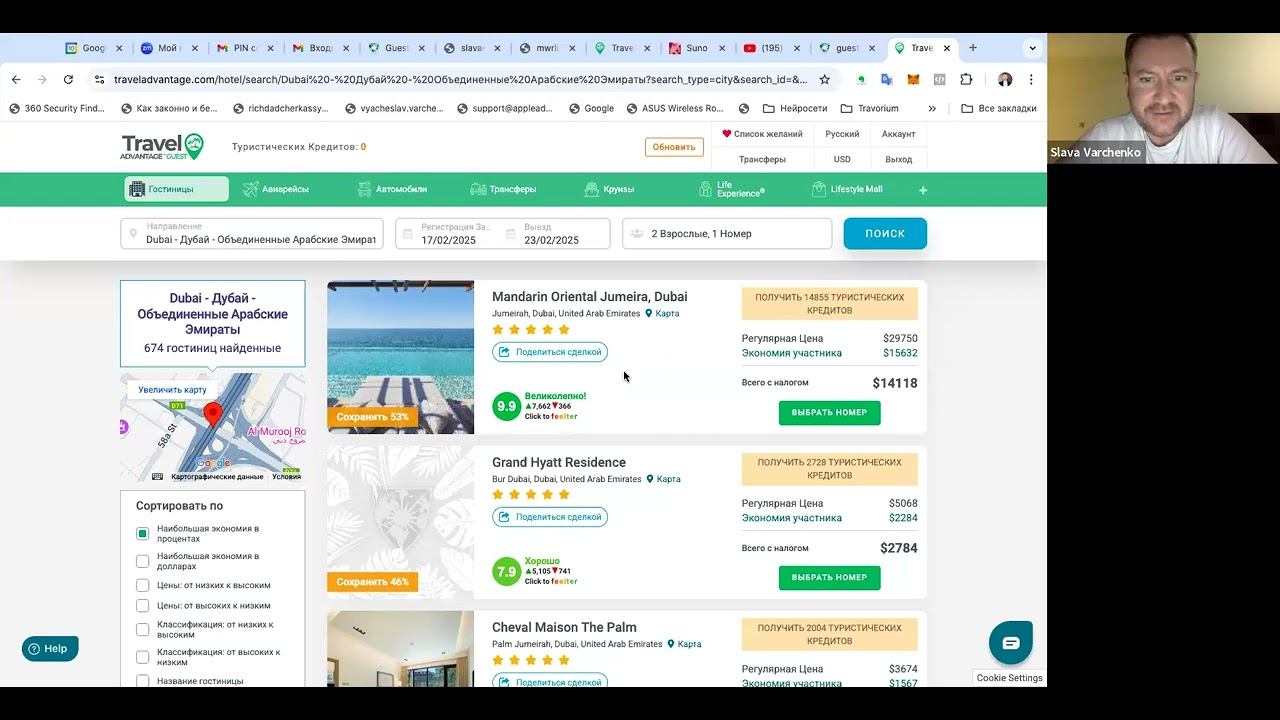Click the address bar URL field
Viewport: 1280px width, 720px height.
pyautogui.click(x=460, y=79)
